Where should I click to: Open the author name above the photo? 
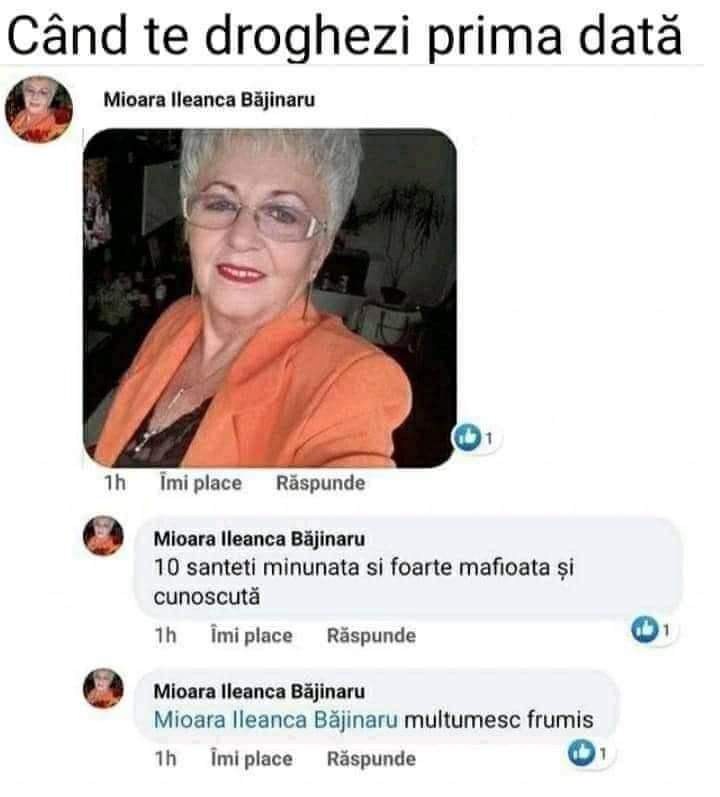pyautogui.click(x=209, y=100)
